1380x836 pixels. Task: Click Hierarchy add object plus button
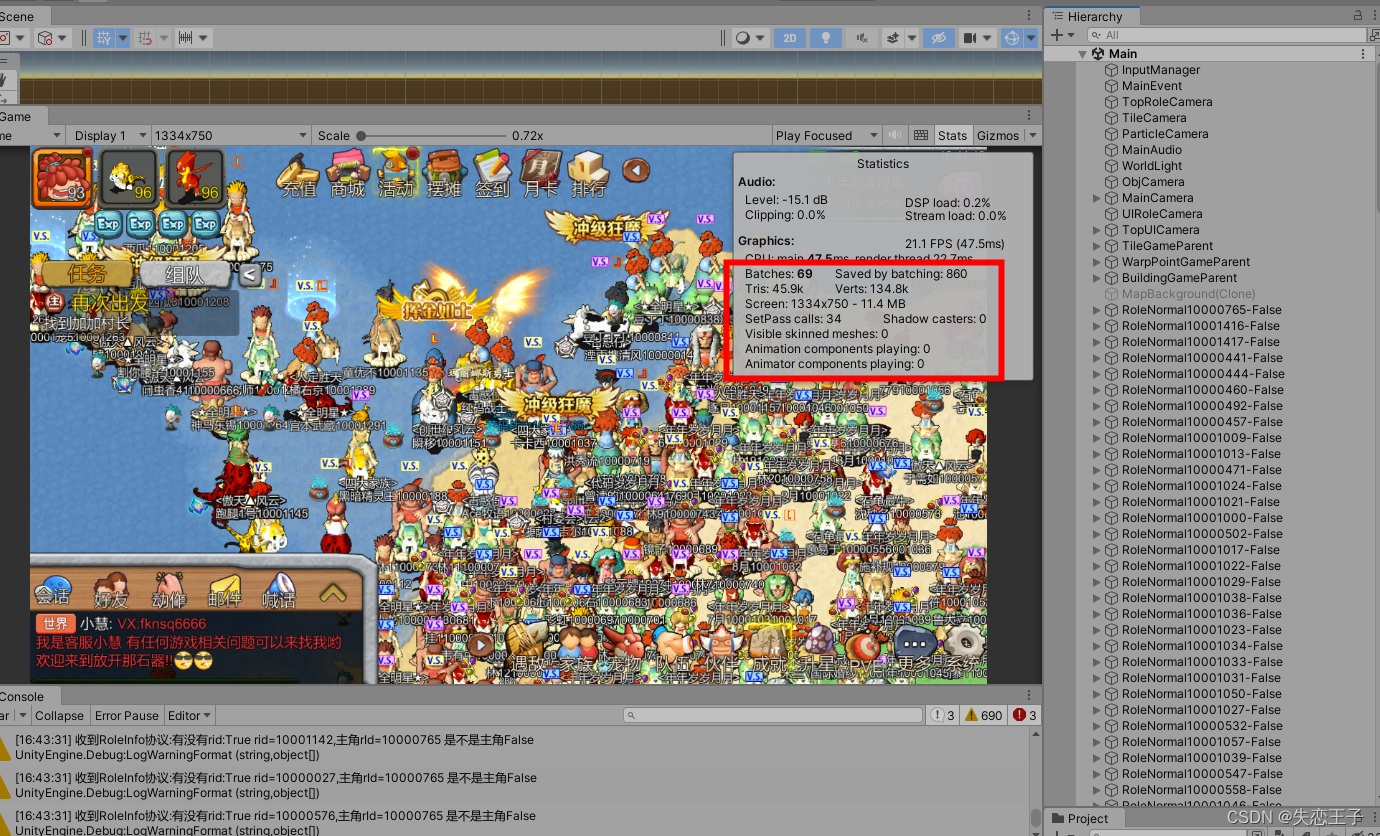(1057, 35)
